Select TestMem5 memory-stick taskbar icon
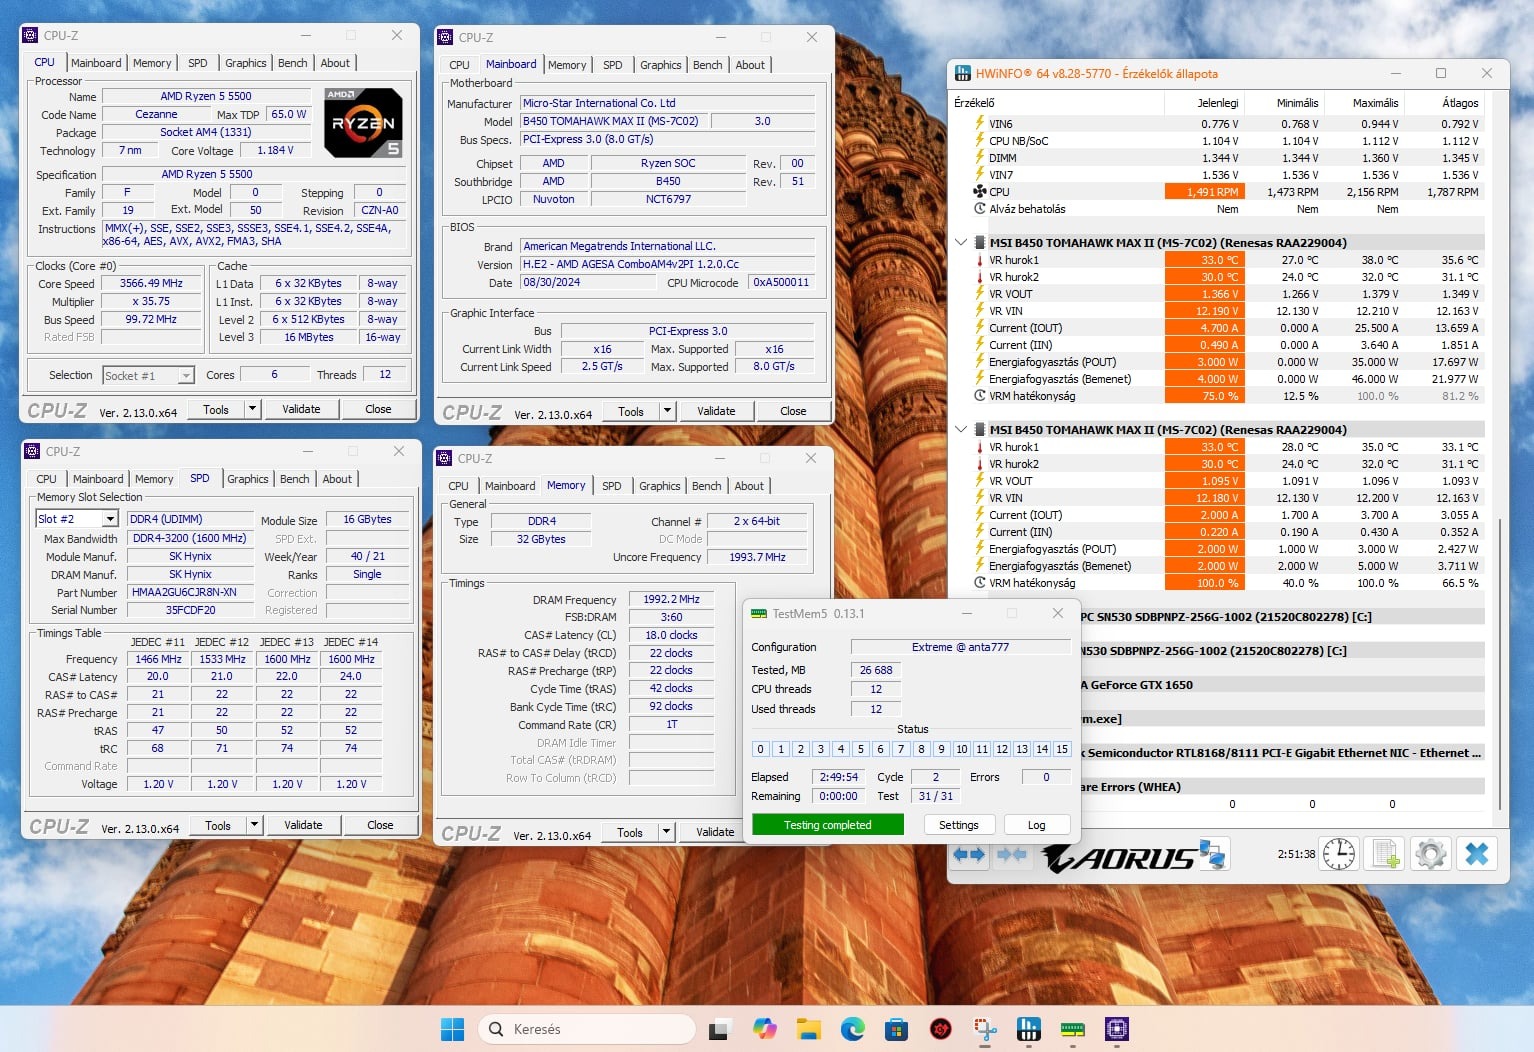1534x1052 pixels. [x=1073, y=1029]
